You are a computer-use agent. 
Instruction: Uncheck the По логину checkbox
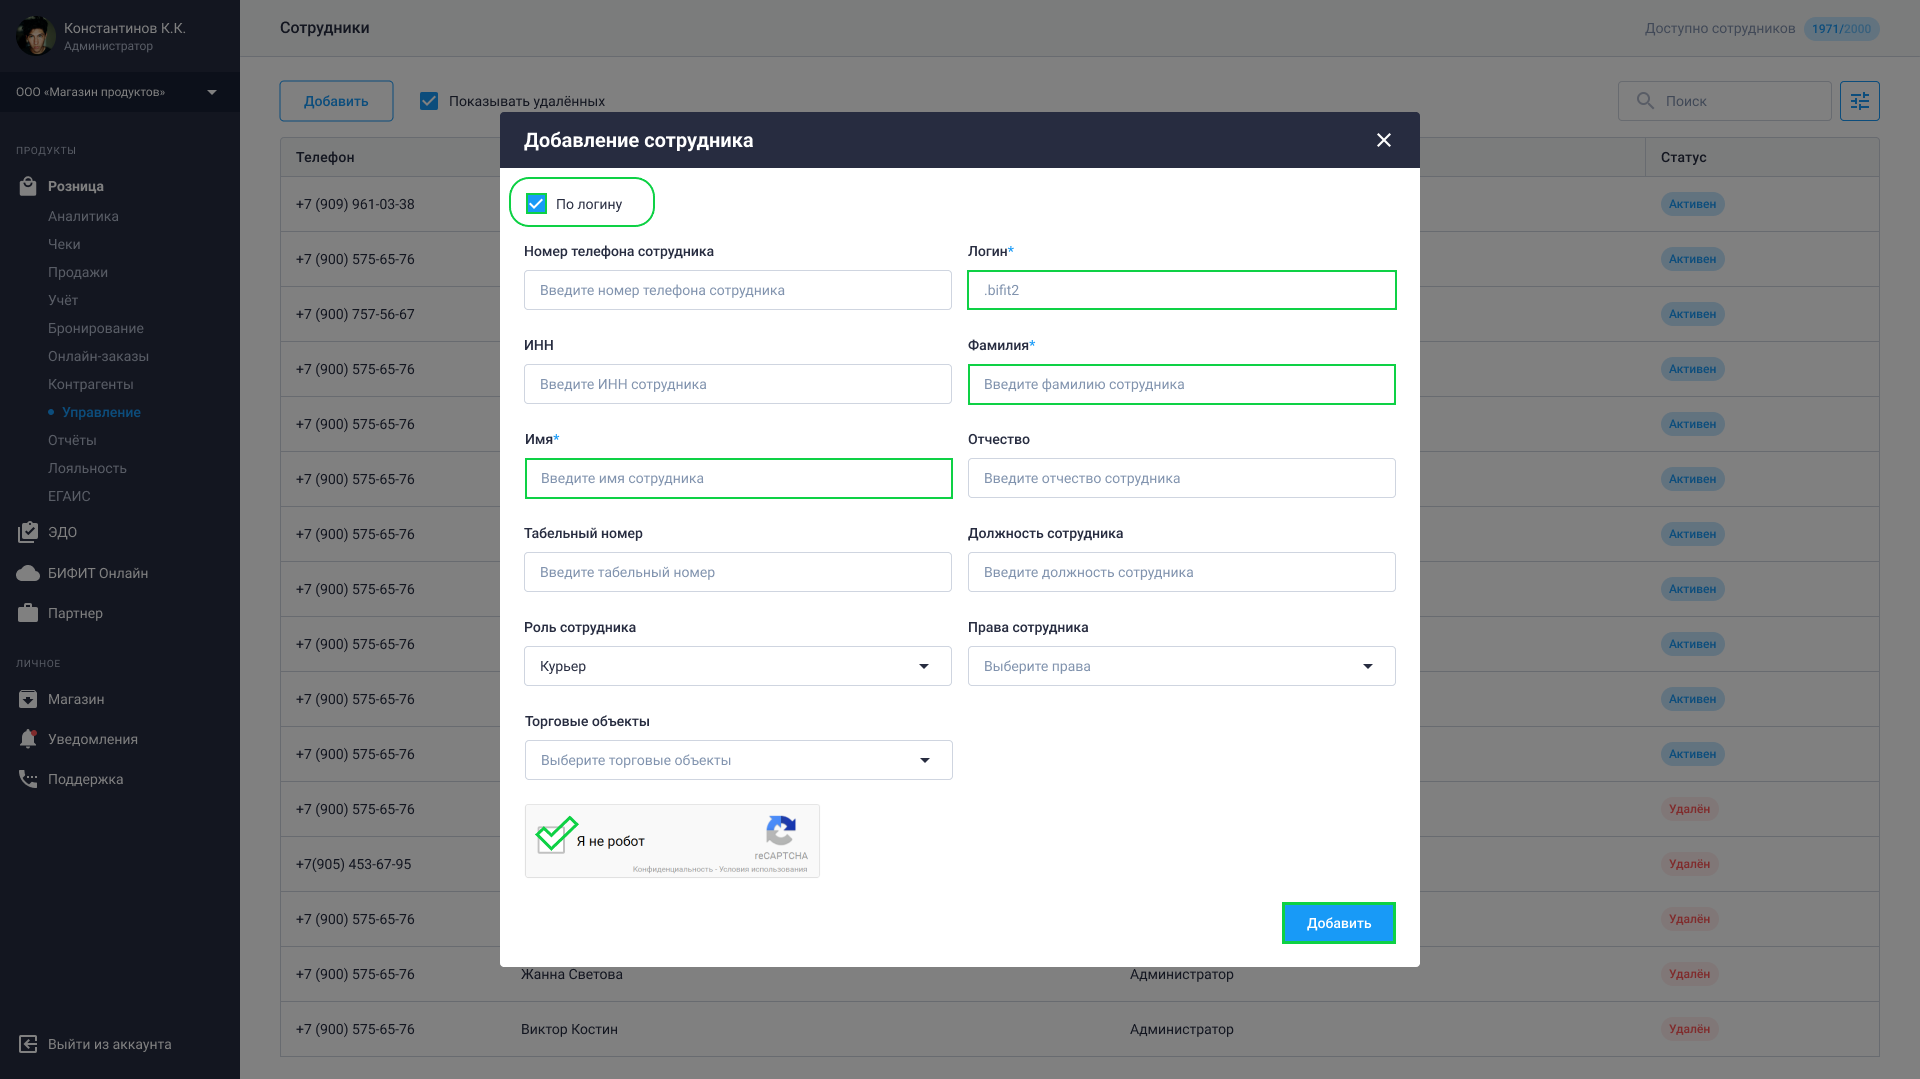[x=537, y=204]
